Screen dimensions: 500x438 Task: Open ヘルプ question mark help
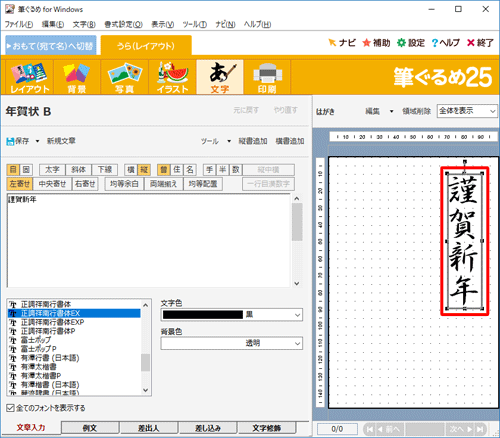click(445, 43)
